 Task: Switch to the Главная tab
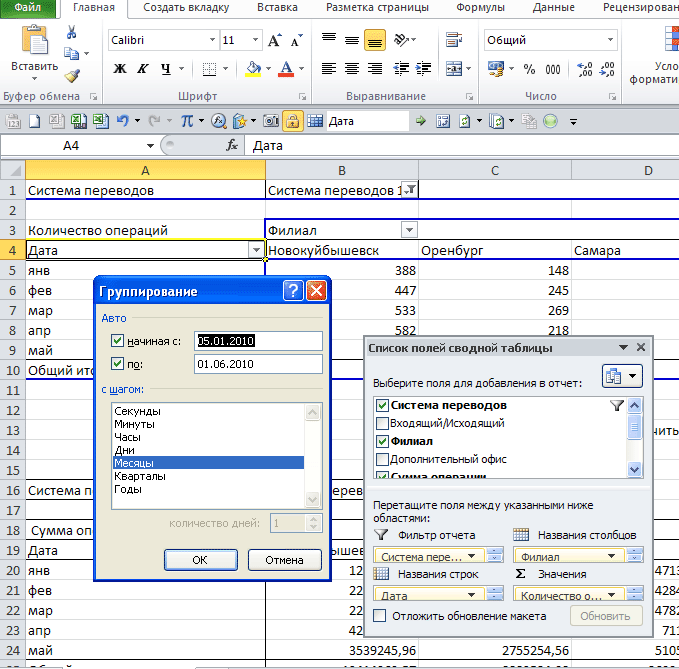click(94, 7)
